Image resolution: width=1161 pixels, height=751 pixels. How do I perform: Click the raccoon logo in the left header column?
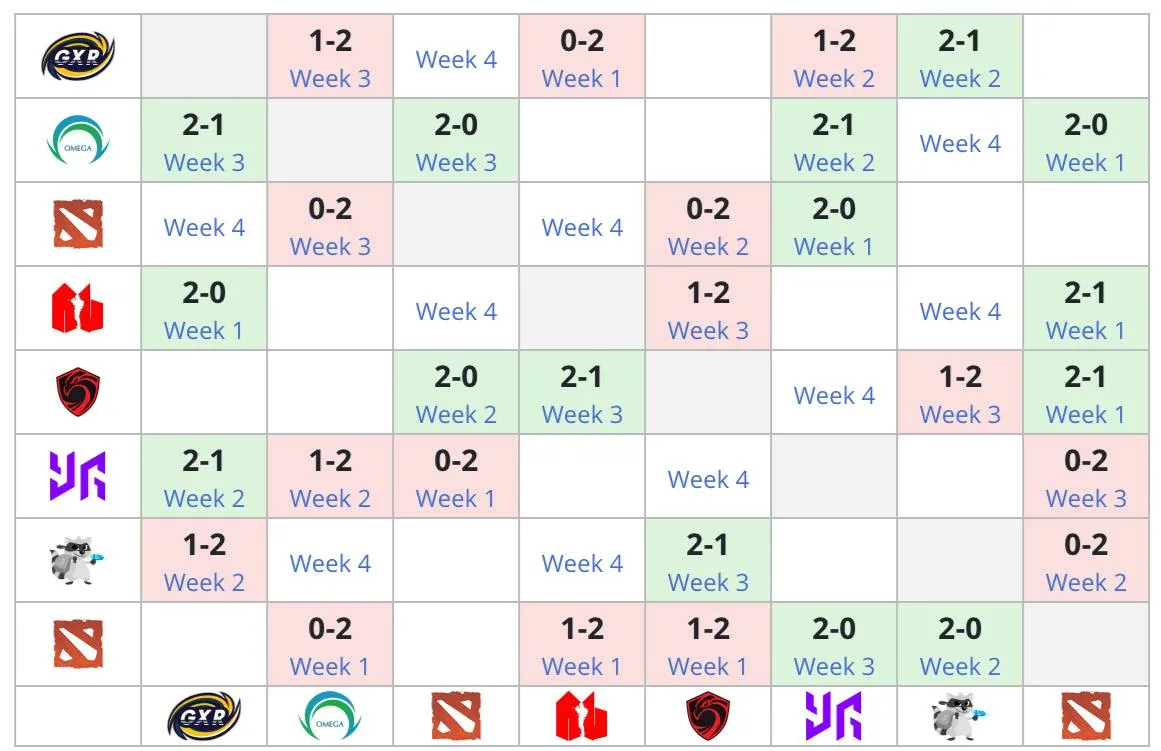(78, 560)
